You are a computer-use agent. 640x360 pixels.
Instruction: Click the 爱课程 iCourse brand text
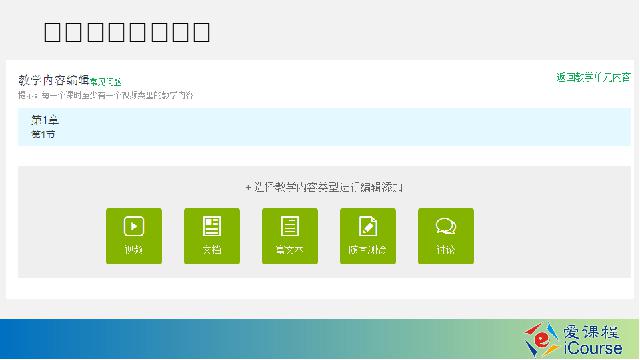pos(593,340)
